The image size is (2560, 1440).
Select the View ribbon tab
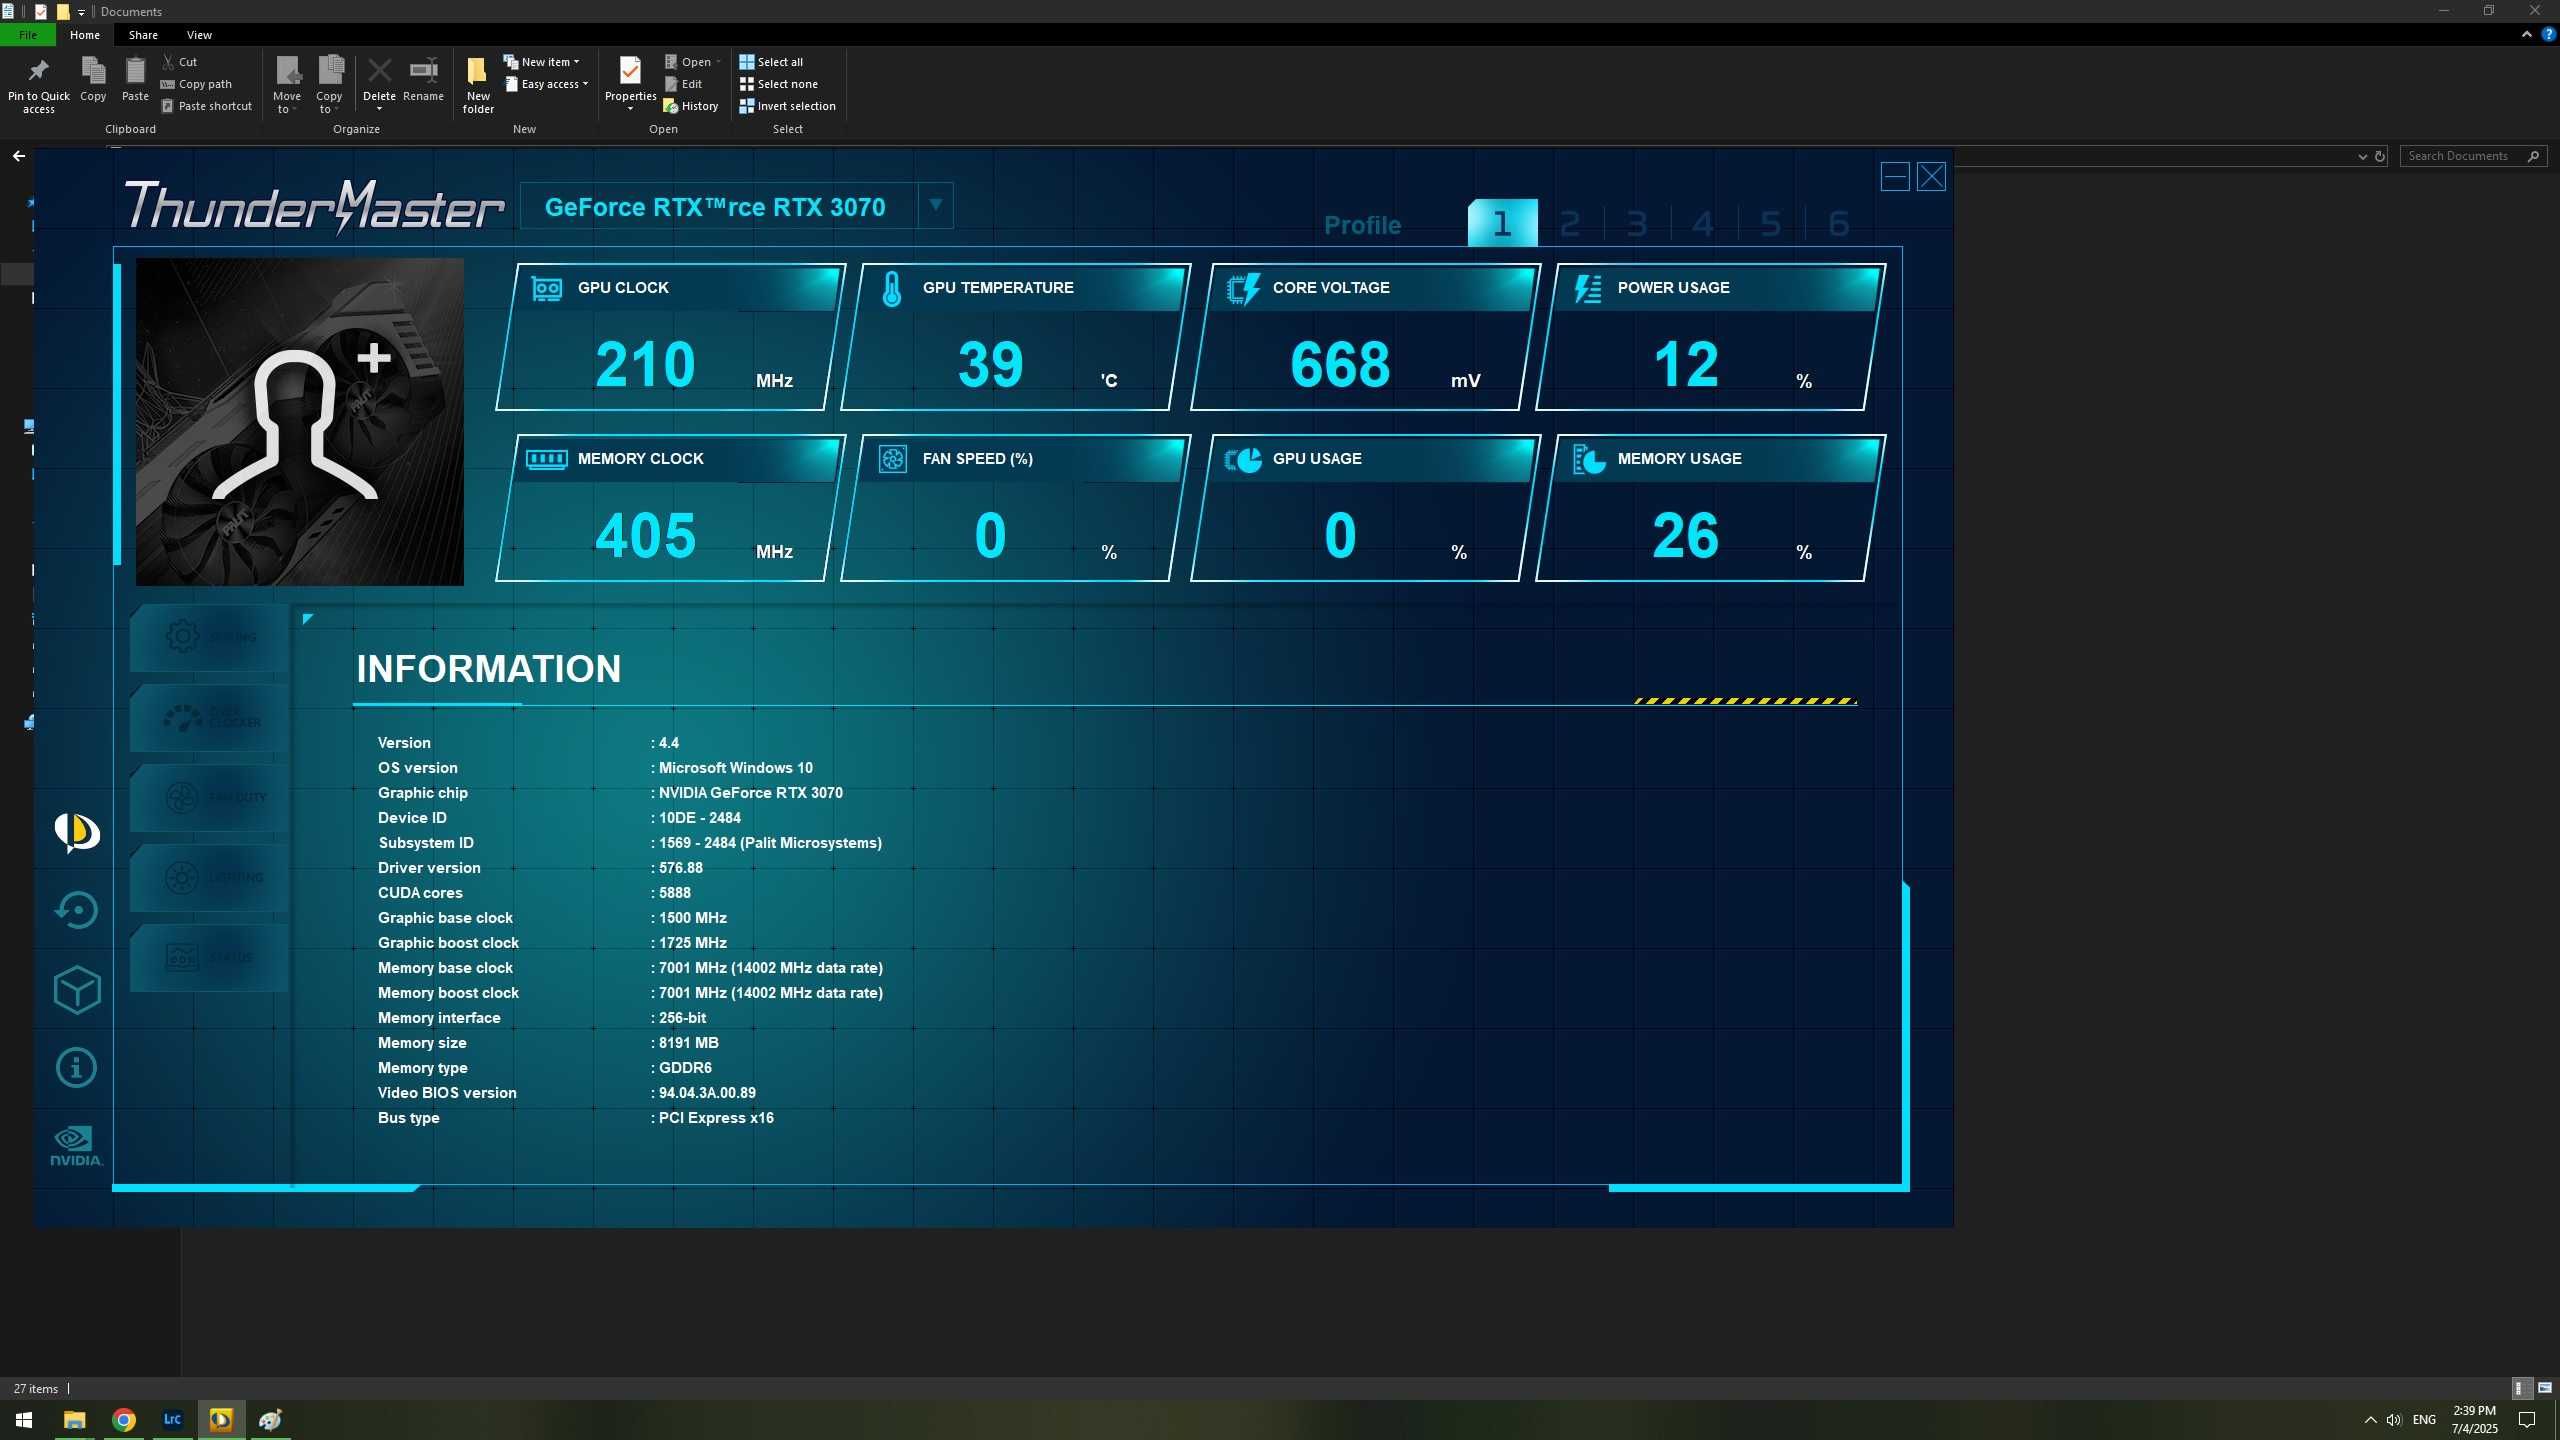click(x=199, y=35)
